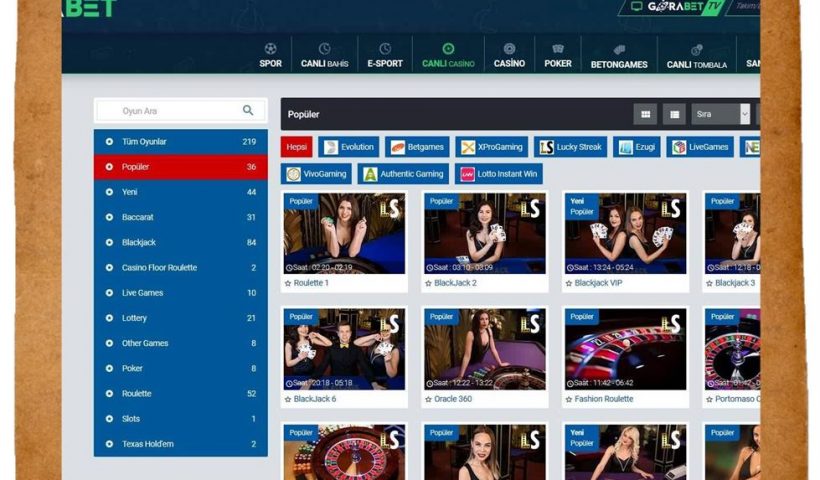820x480 pixels.
Task: Filter by Authentic Gaming provider
Action: (403, 174)
